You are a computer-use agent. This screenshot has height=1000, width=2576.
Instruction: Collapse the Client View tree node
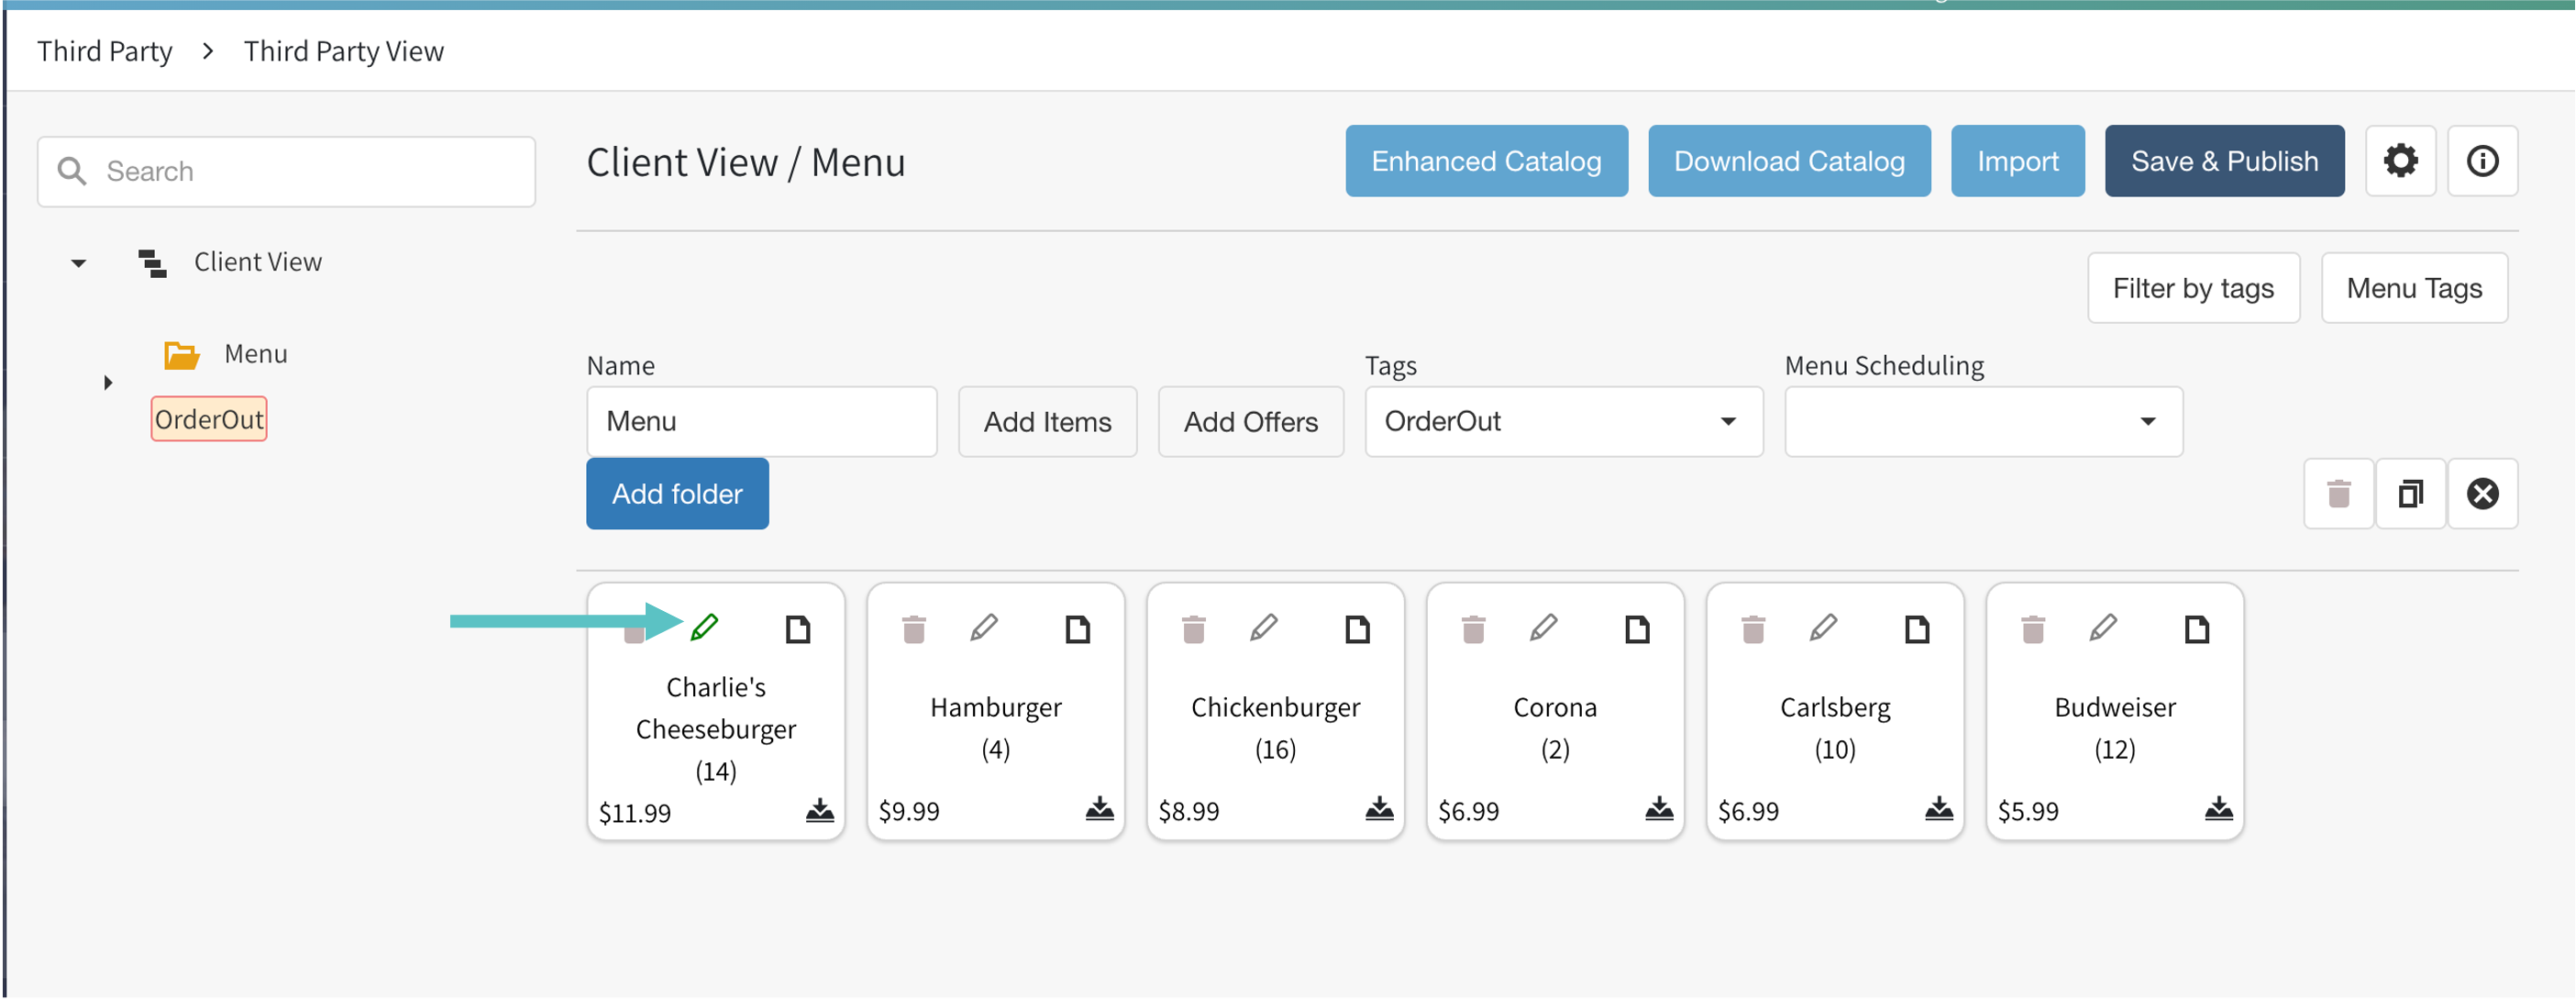(79, 263)
